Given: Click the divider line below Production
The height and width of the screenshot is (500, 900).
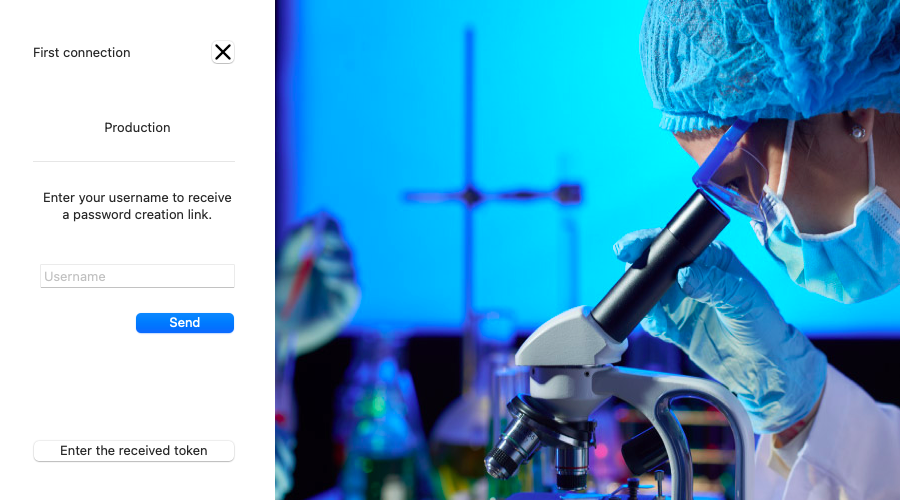Looking at the screenshot, I should click(134, 161).
